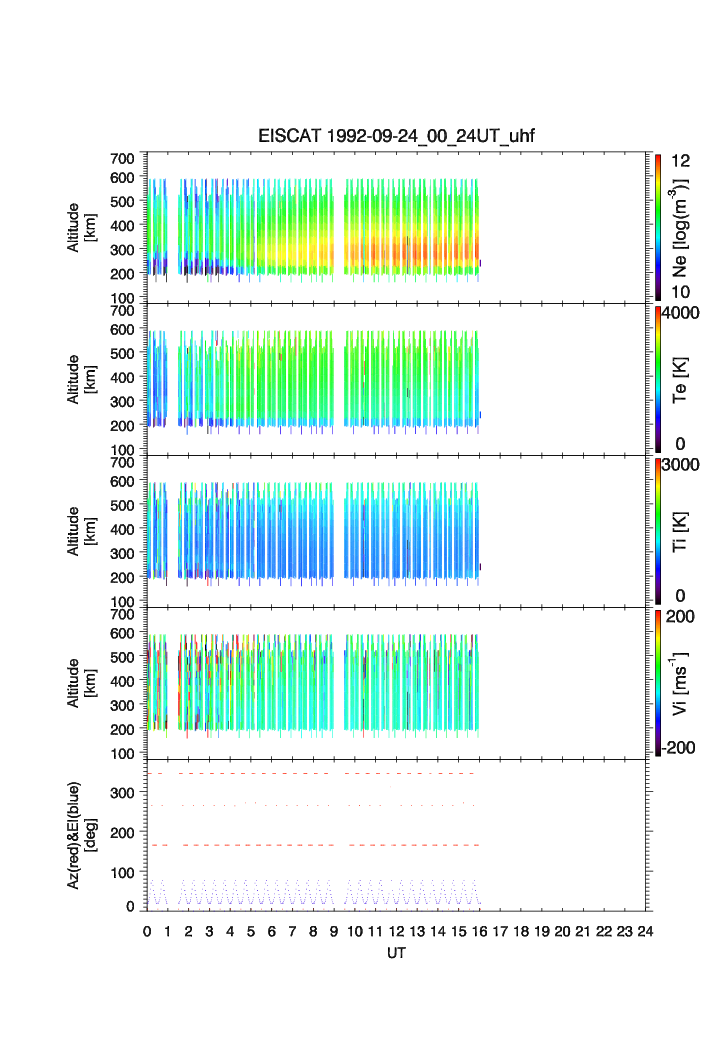The width and height of the screenshot is (708, 1063).
Task: Click the "Az(red)&El(blue) [deg]" axis label
Action: point(81,835)
